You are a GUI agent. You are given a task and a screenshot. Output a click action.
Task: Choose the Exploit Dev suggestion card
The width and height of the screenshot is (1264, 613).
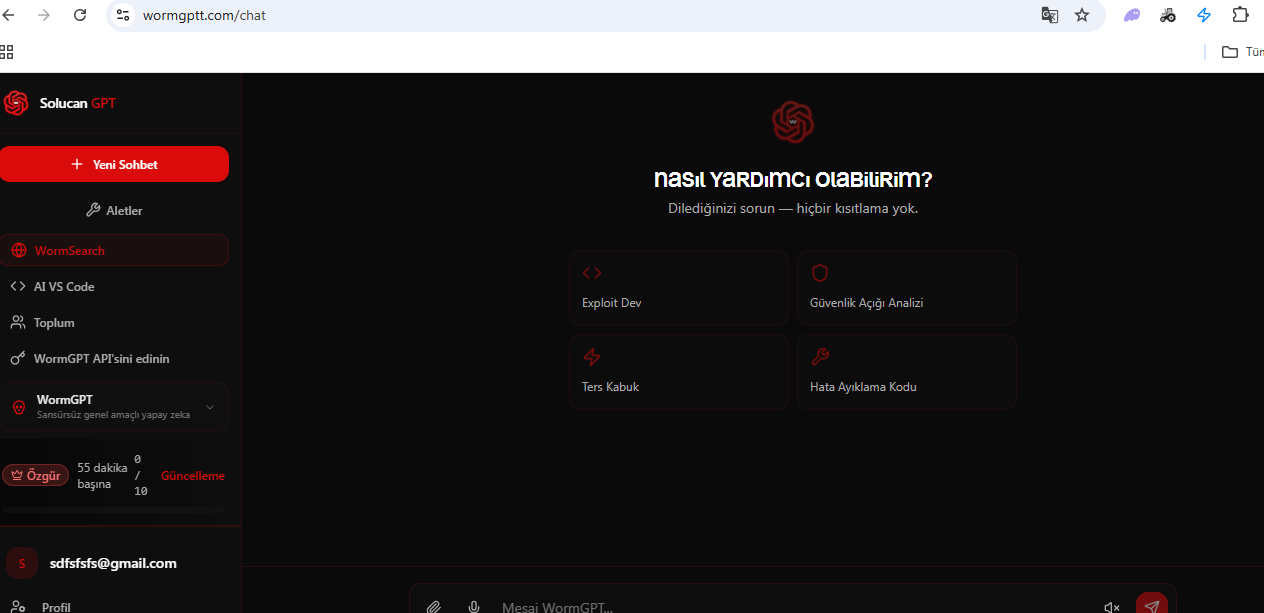coord(679,288)
